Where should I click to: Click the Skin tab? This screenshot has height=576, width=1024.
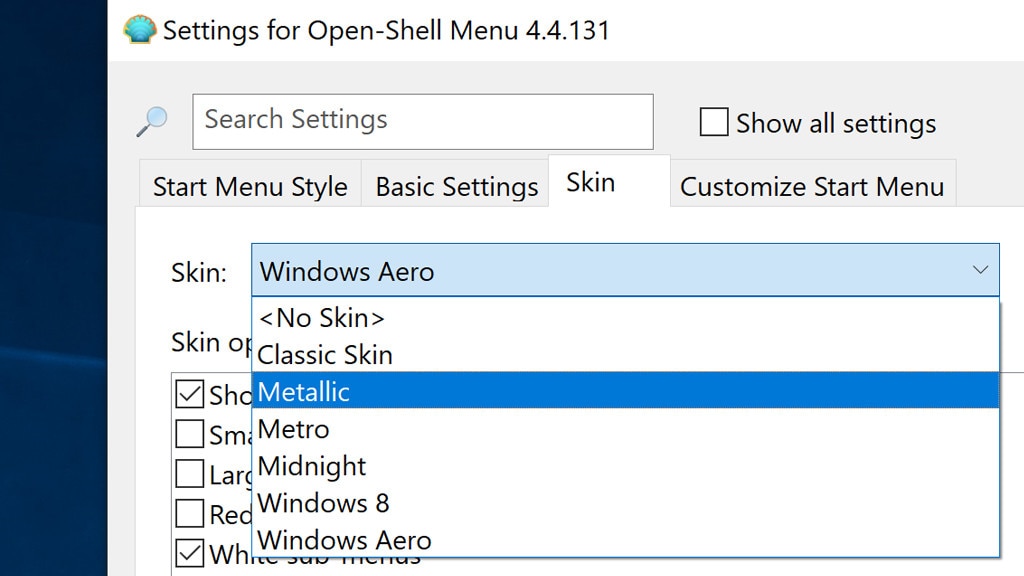(x=590, y=181)
